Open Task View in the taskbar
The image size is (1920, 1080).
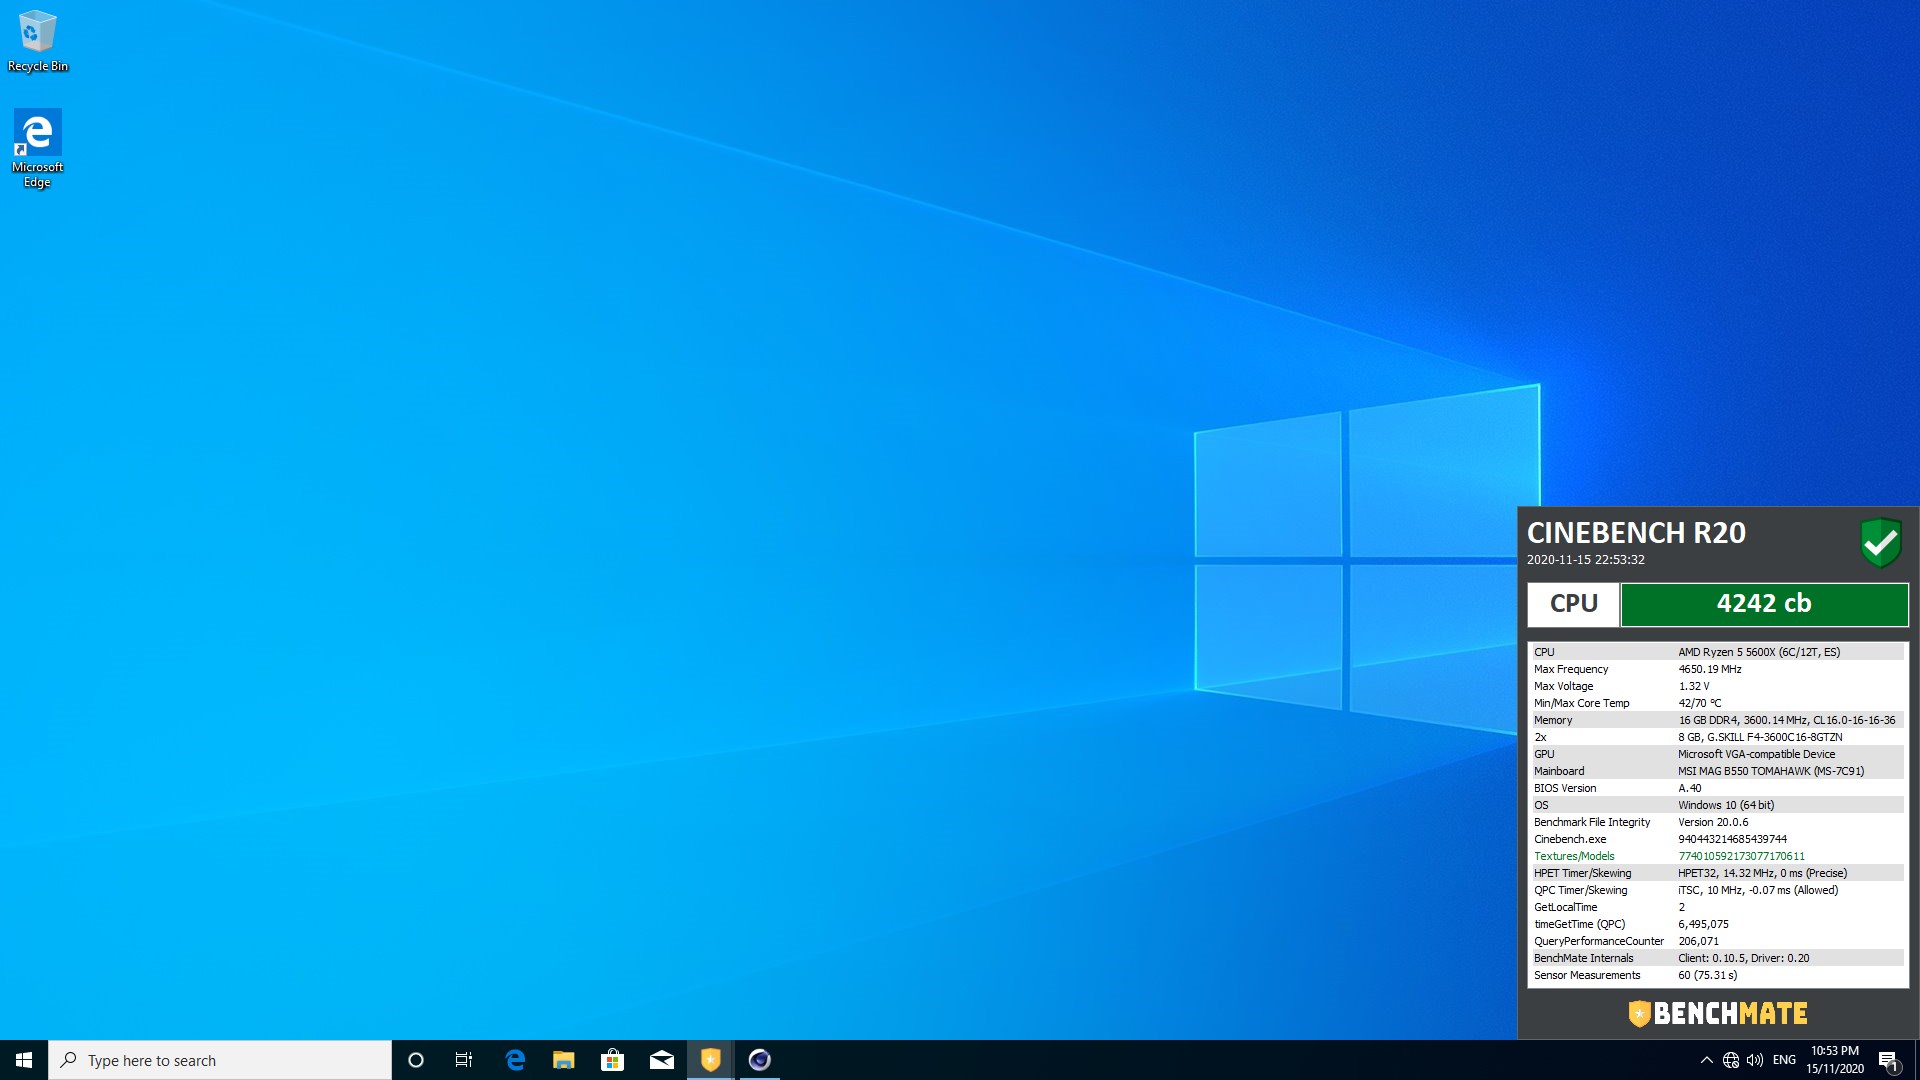(x=464, y=1060)
